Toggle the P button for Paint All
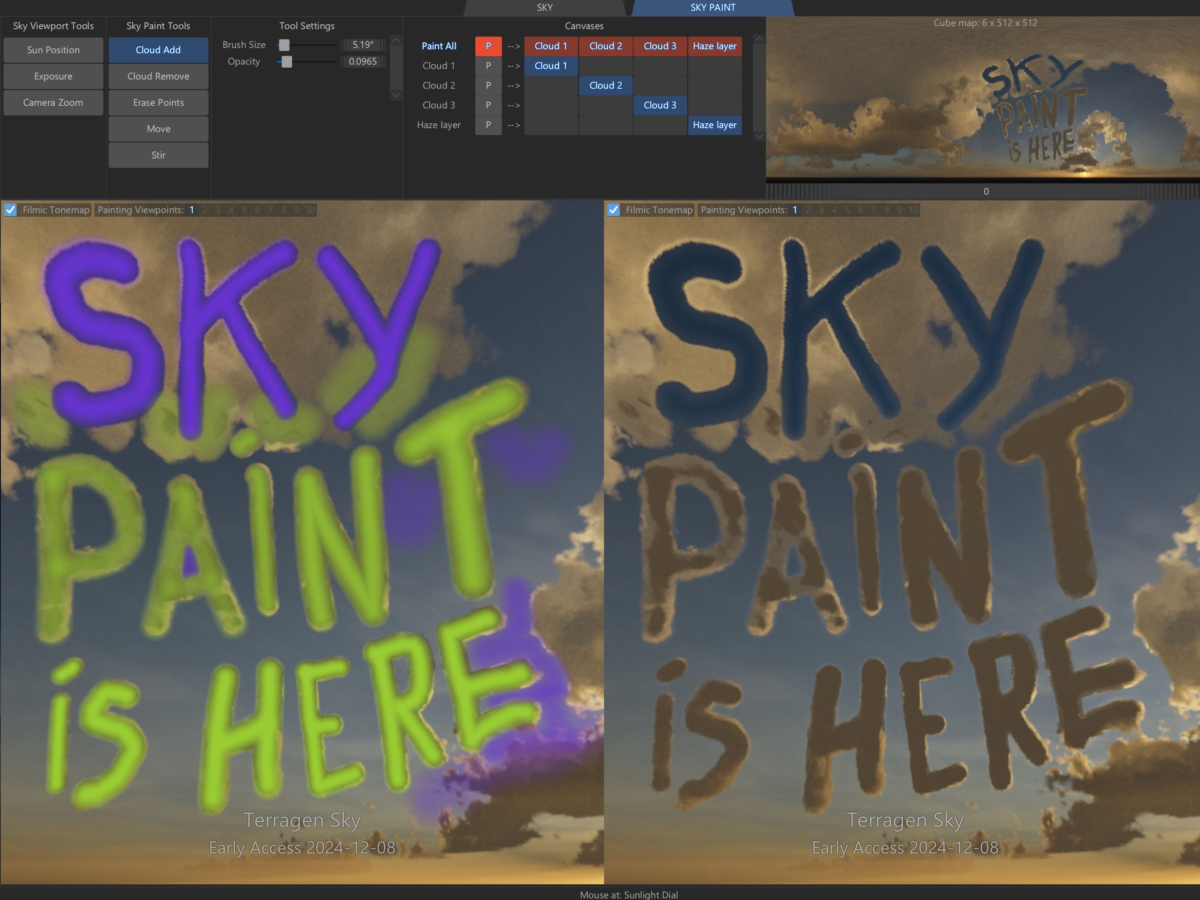This screenshot has width=1200, height=900. (x=488, y=46)
